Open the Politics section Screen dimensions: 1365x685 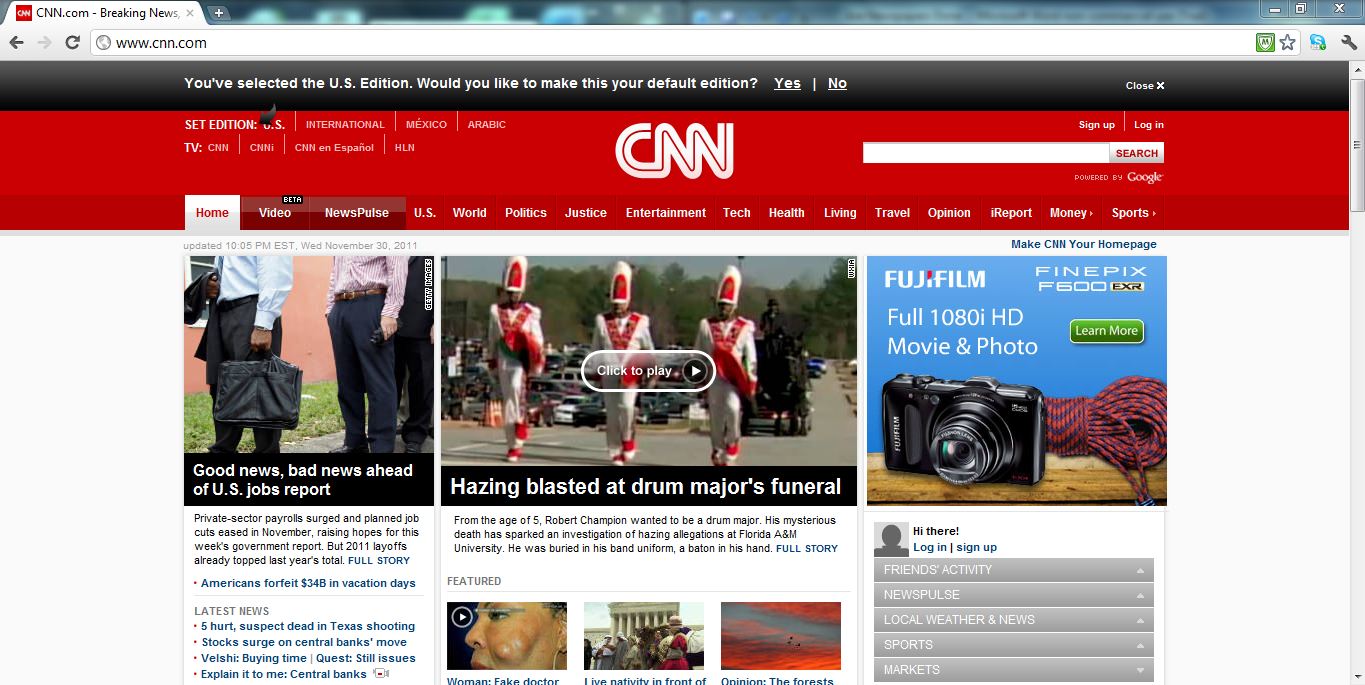pyautogui.click(x=526, y=213)
